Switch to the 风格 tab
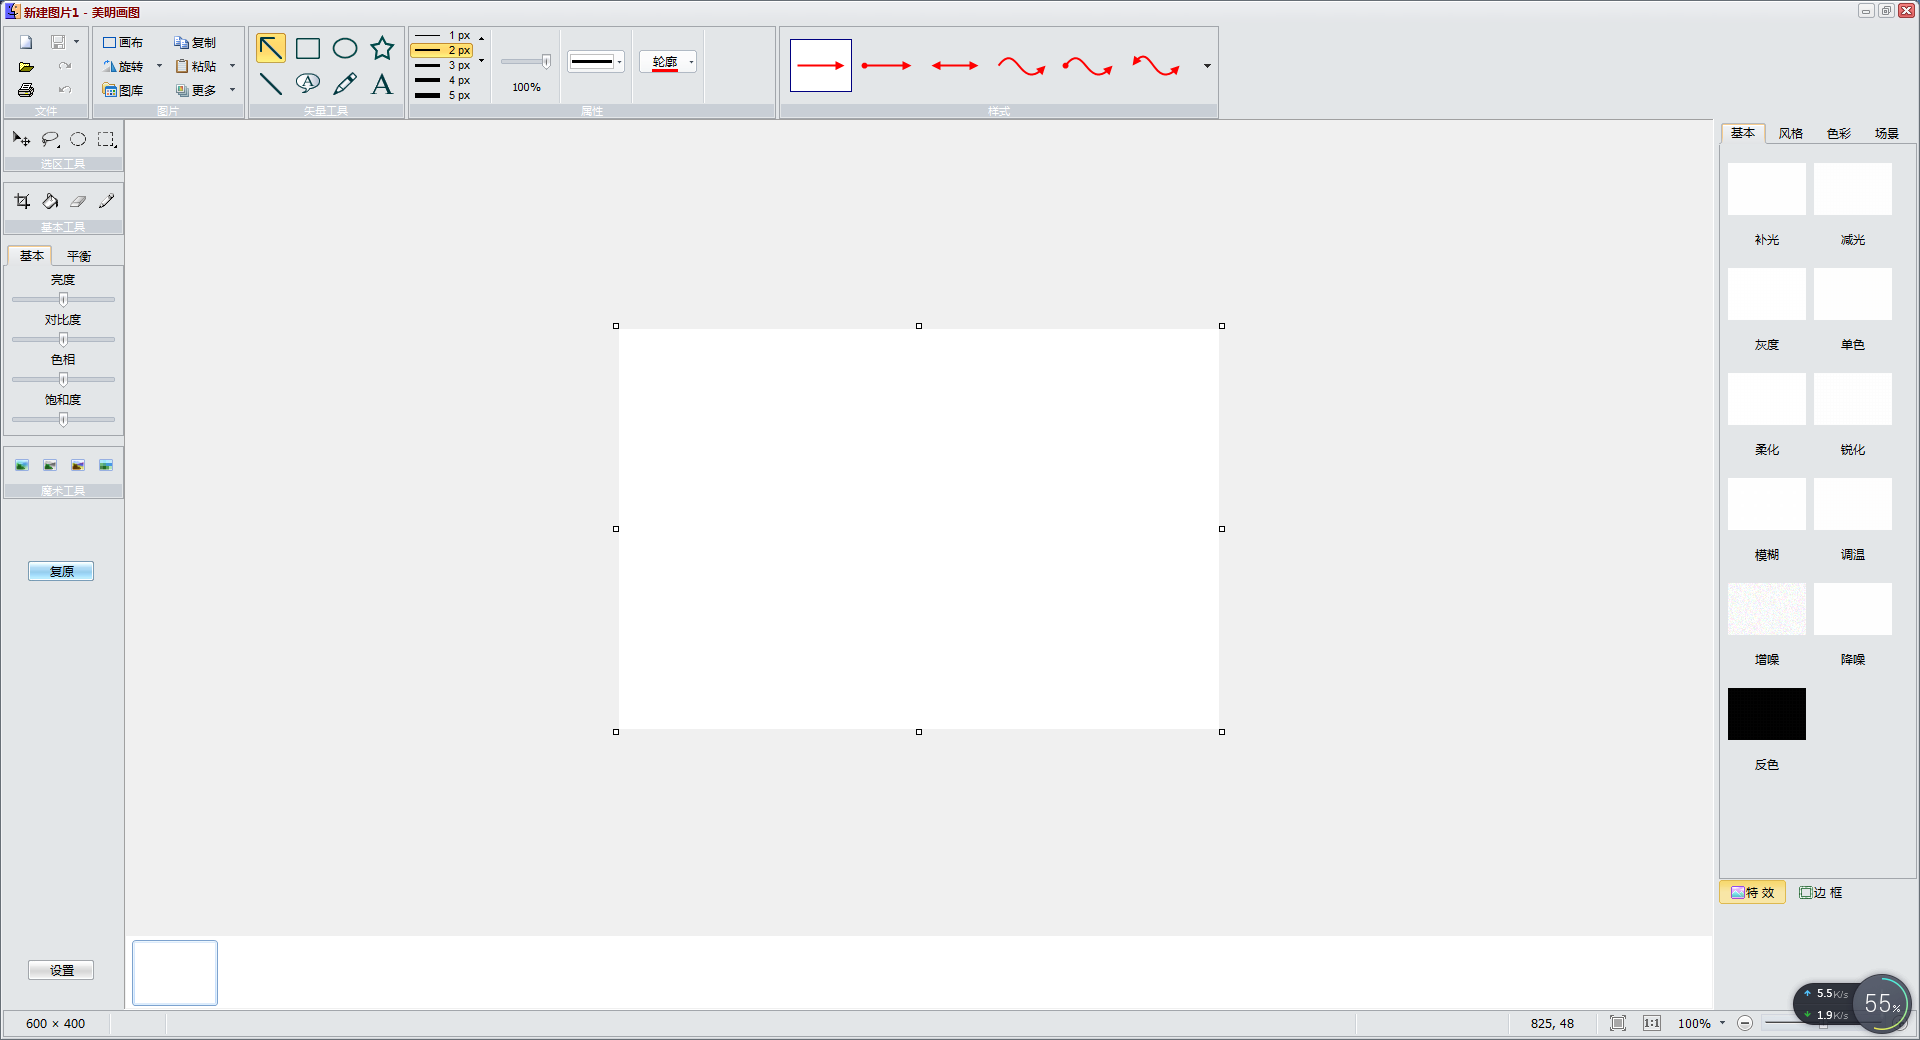The width and height of the screenshot is (1920, 1040). (x=1790, y=133)
